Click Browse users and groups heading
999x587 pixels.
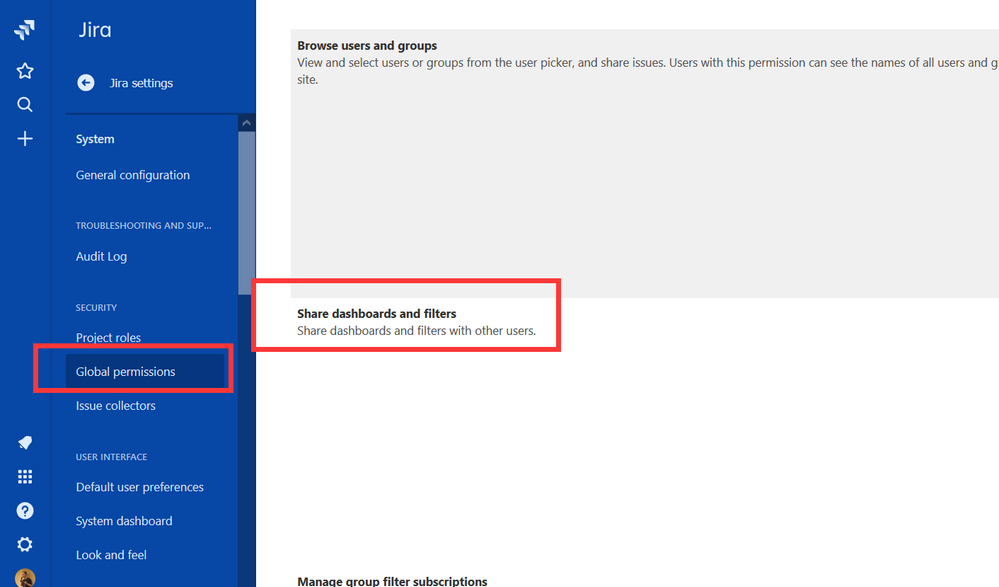[x=367, y=45]
